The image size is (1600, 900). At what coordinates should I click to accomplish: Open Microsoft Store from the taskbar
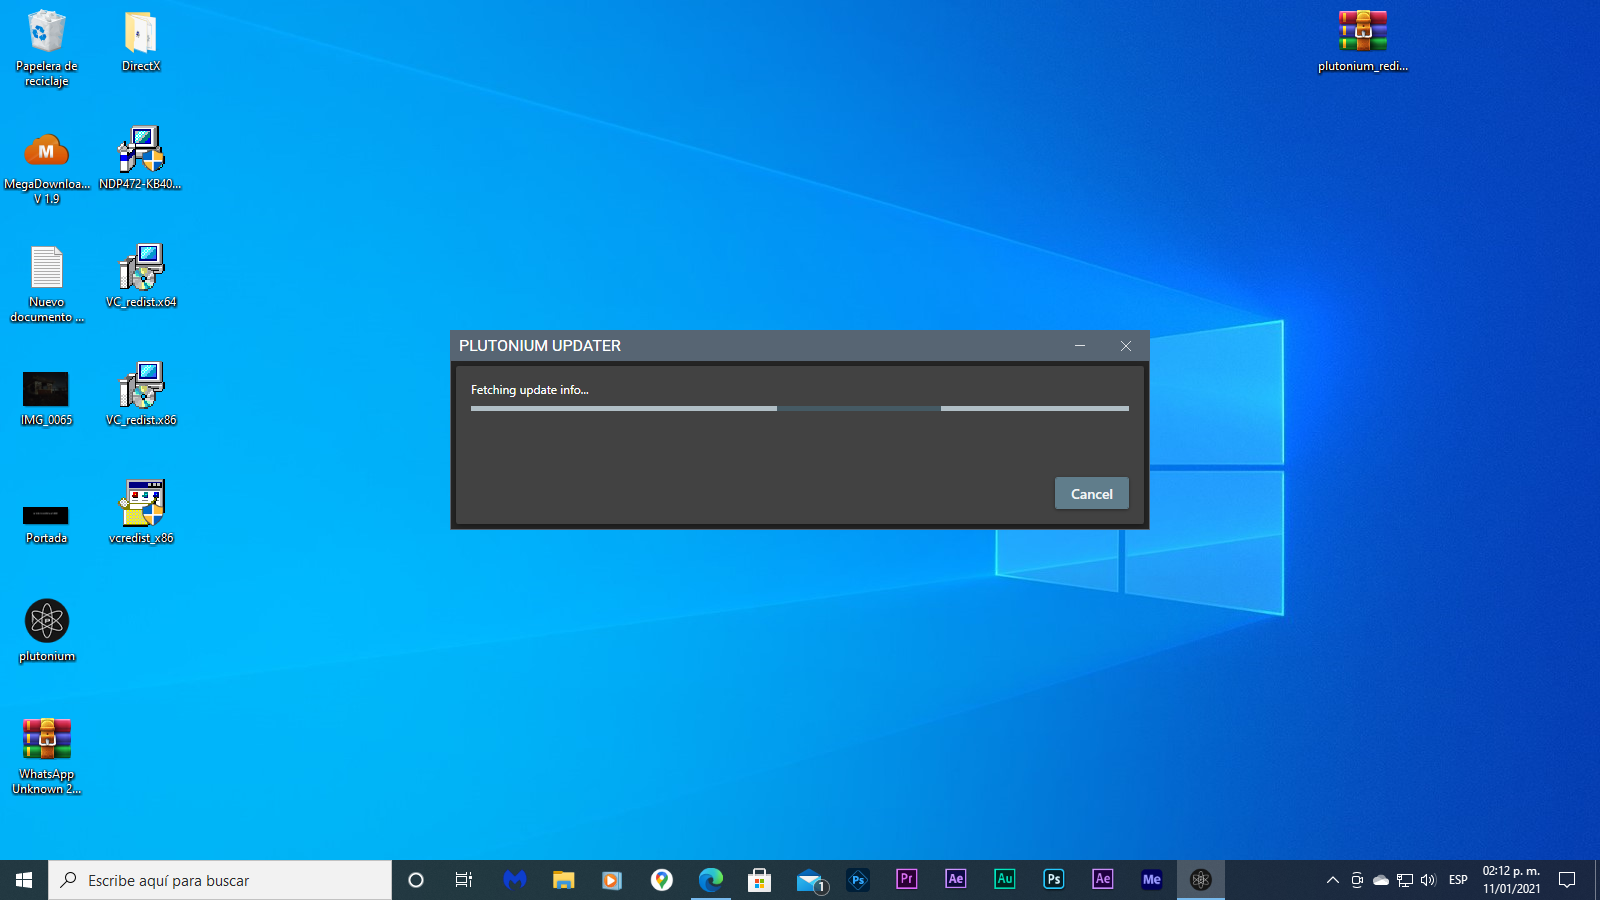click(x=759, y=880)
